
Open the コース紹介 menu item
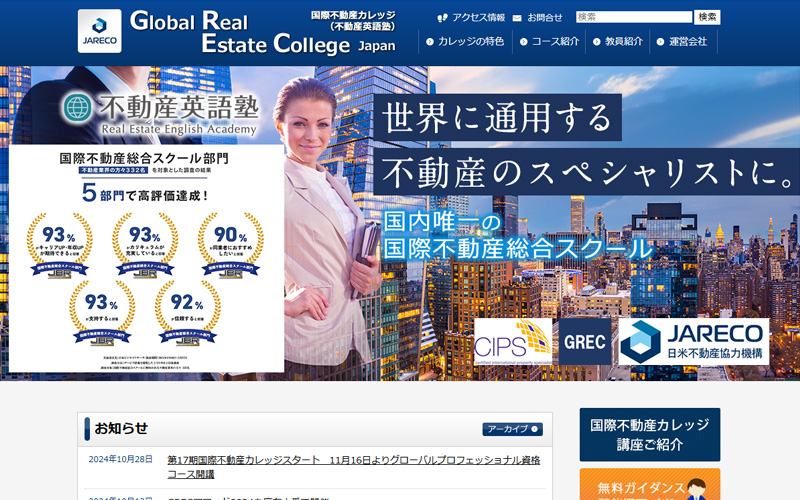(555, 41)
